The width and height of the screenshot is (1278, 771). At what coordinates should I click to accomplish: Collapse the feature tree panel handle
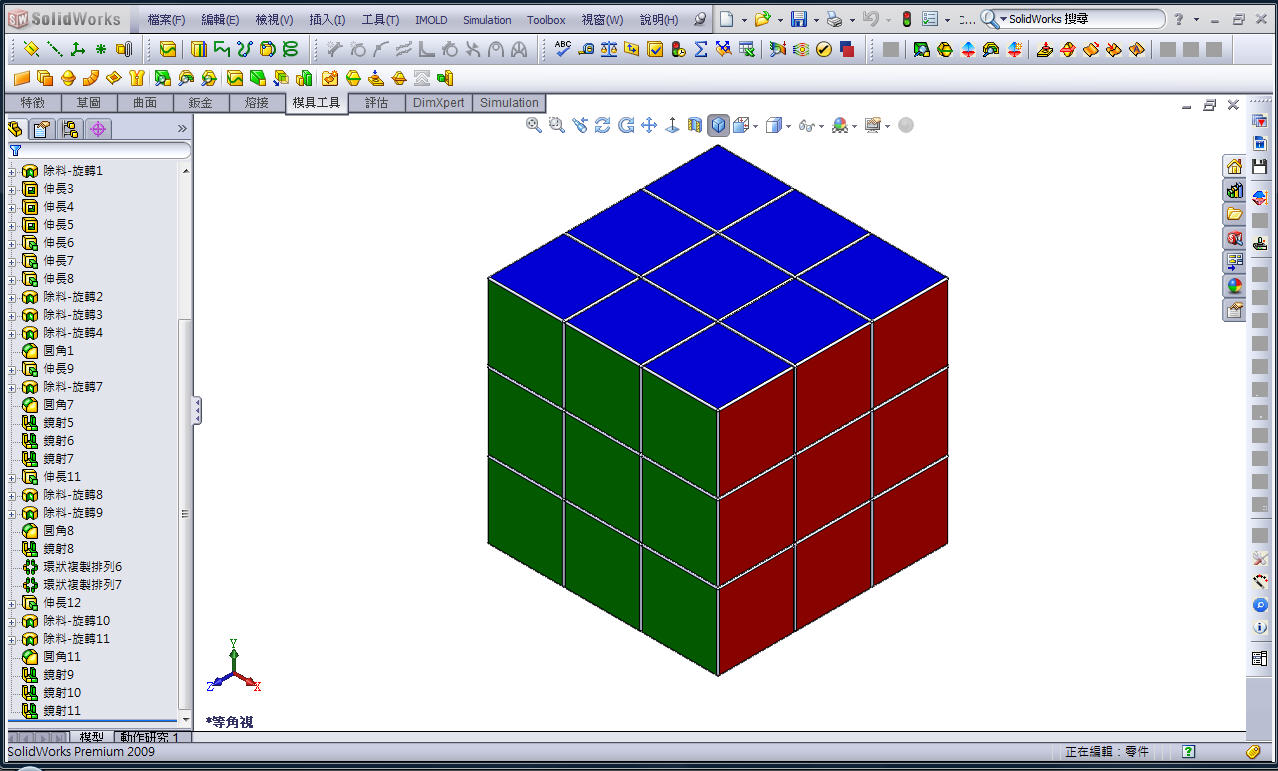(x=197, y=410)
